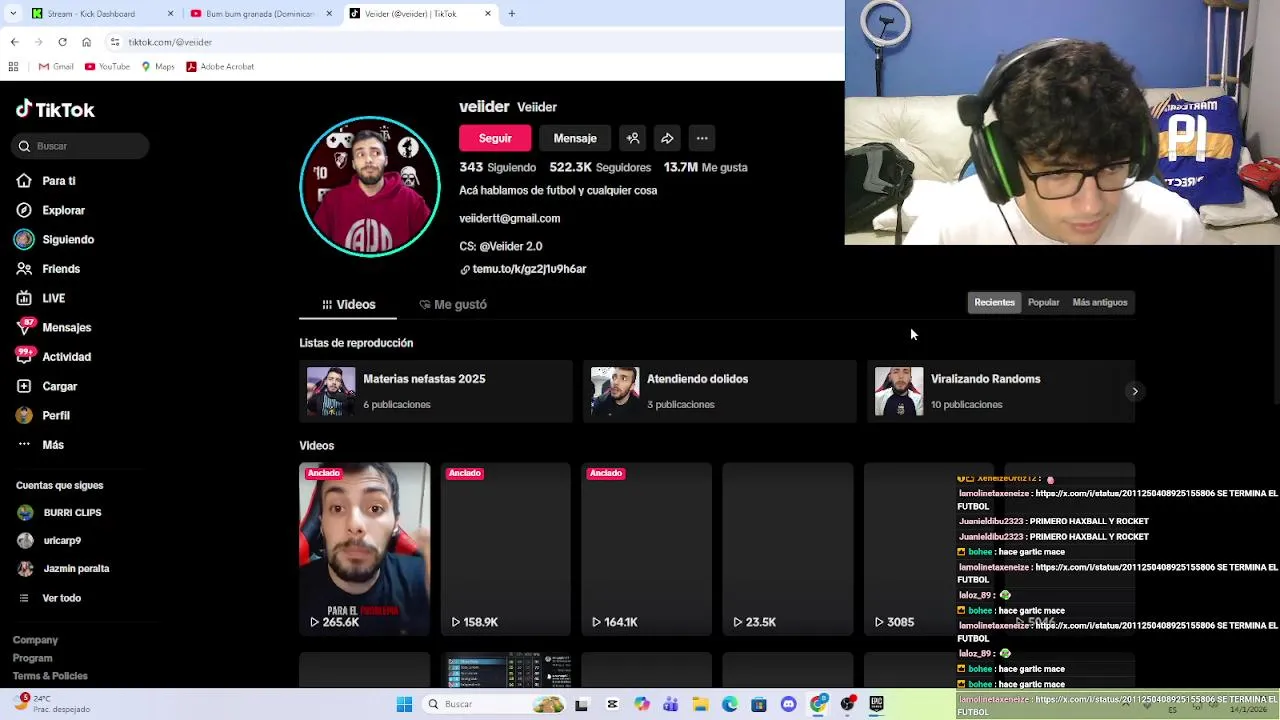The image size is (1280, 720).
Task: Click the Windows taskbar Buscar search box
Action: coord(495,704)
